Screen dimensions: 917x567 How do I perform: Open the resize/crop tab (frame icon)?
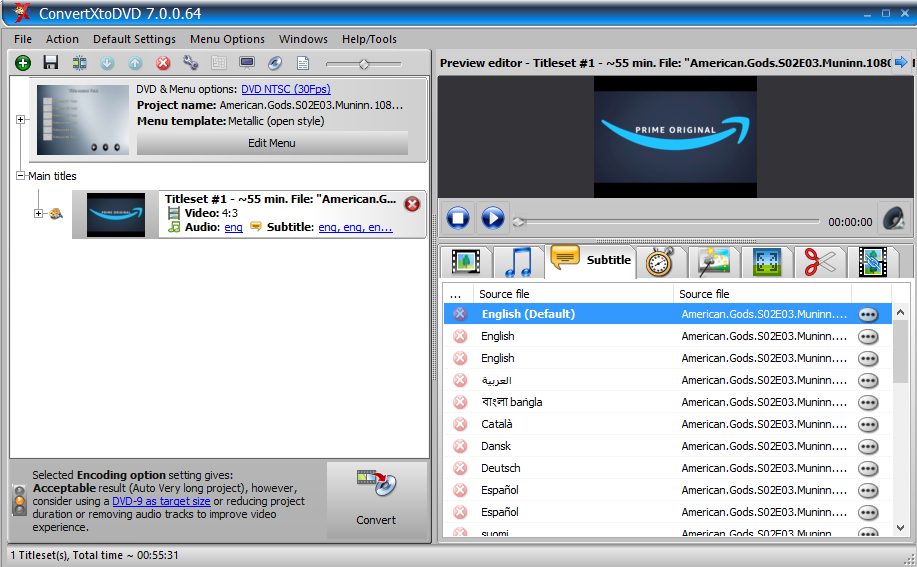pos(767,262)
